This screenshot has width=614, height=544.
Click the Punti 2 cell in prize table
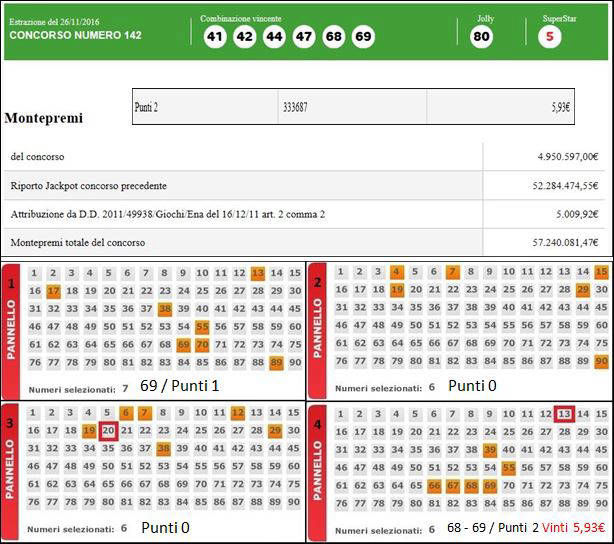click(x=204, y=106)
